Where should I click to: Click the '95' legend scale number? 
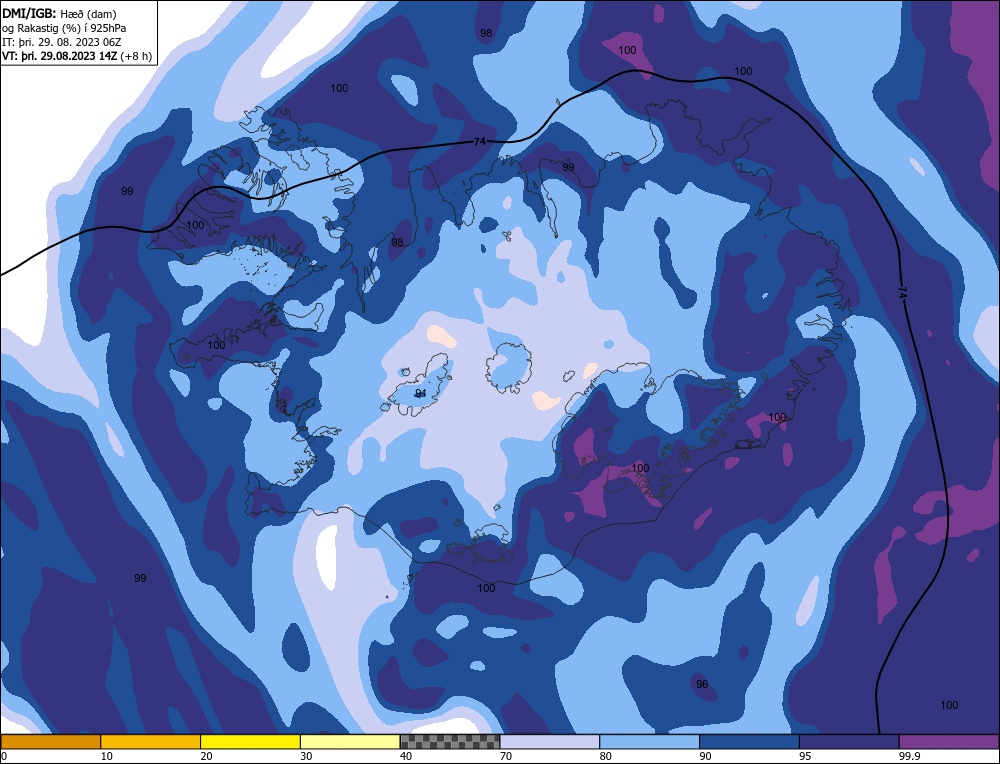point(805,756)
